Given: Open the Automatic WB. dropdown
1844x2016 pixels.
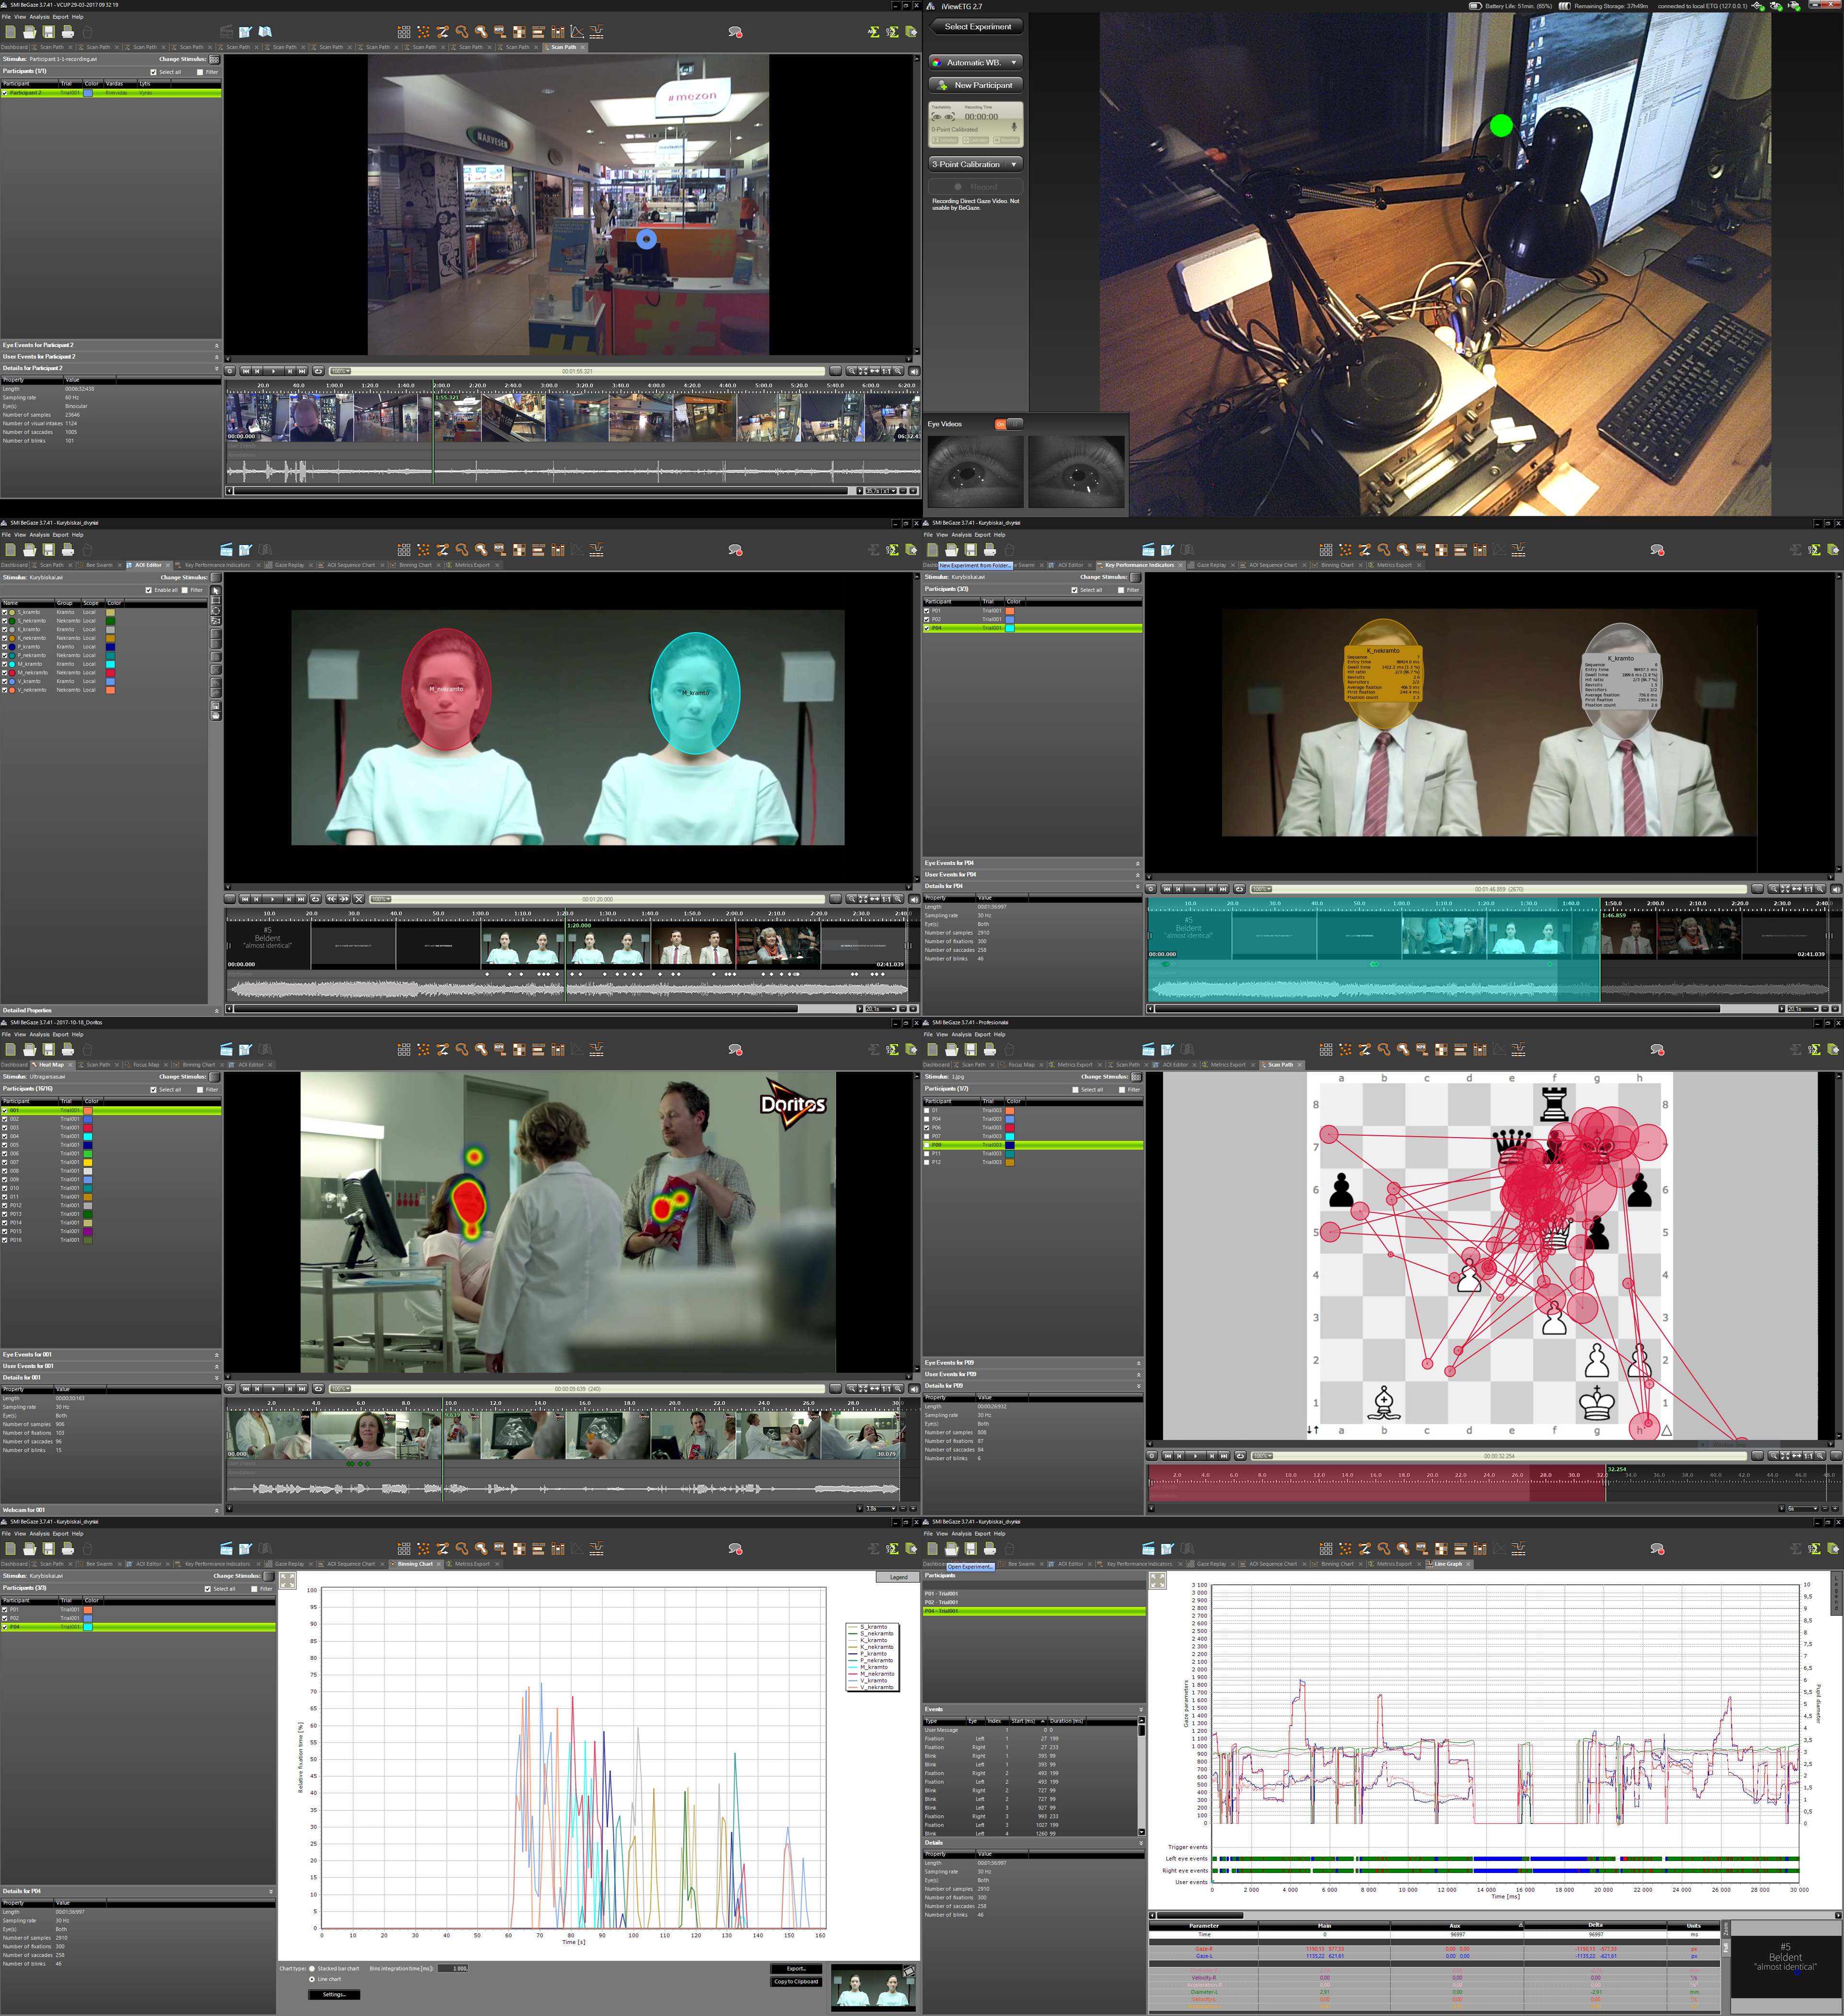Looking at the screenshot, I should pyautogui.click(x=976, y=62).
